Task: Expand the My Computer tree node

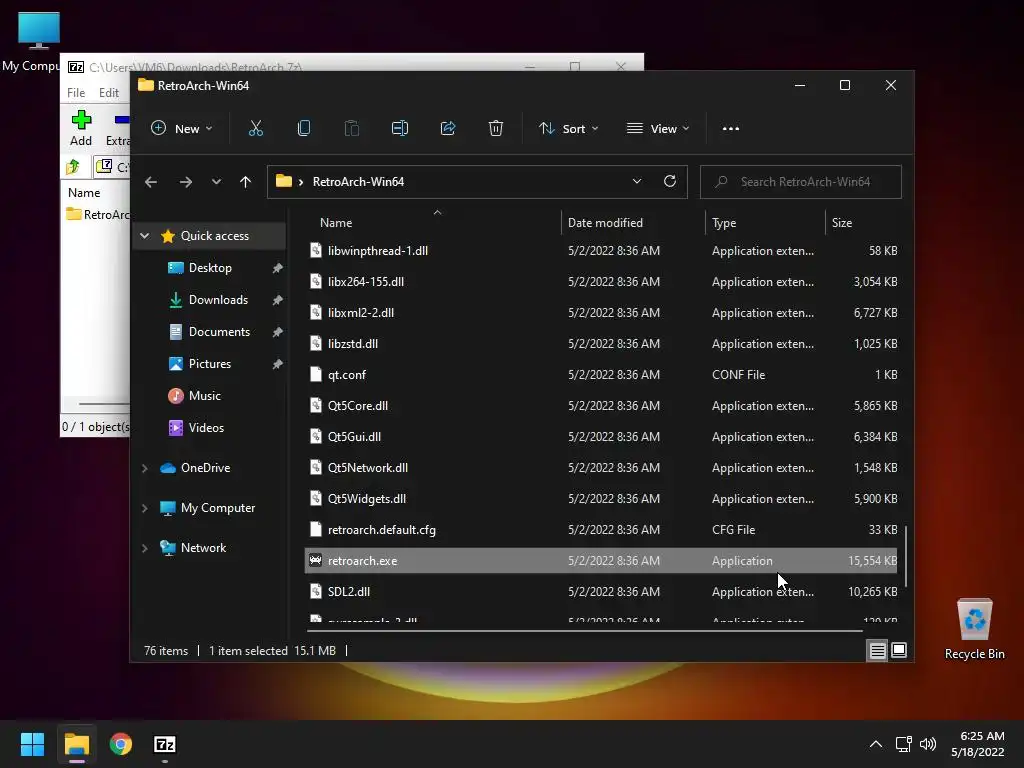Action: point(145,508)
